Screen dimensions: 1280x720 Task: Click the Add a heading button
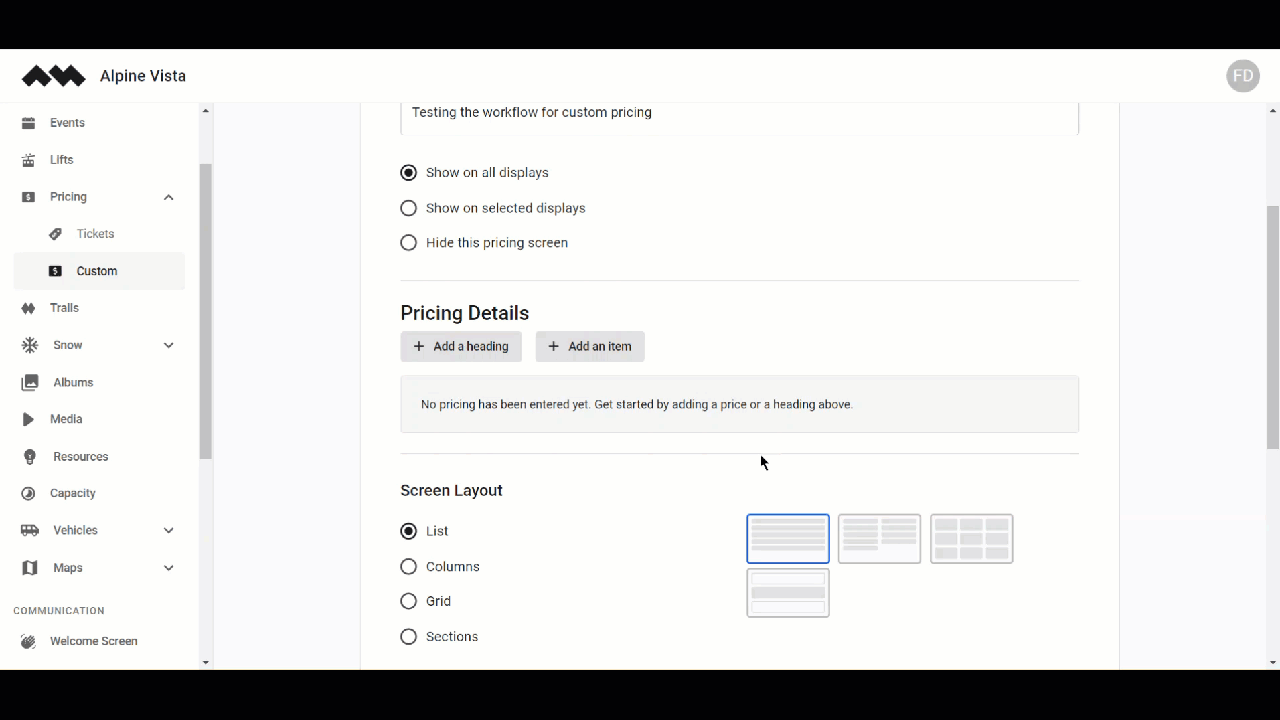pos(461,346)
